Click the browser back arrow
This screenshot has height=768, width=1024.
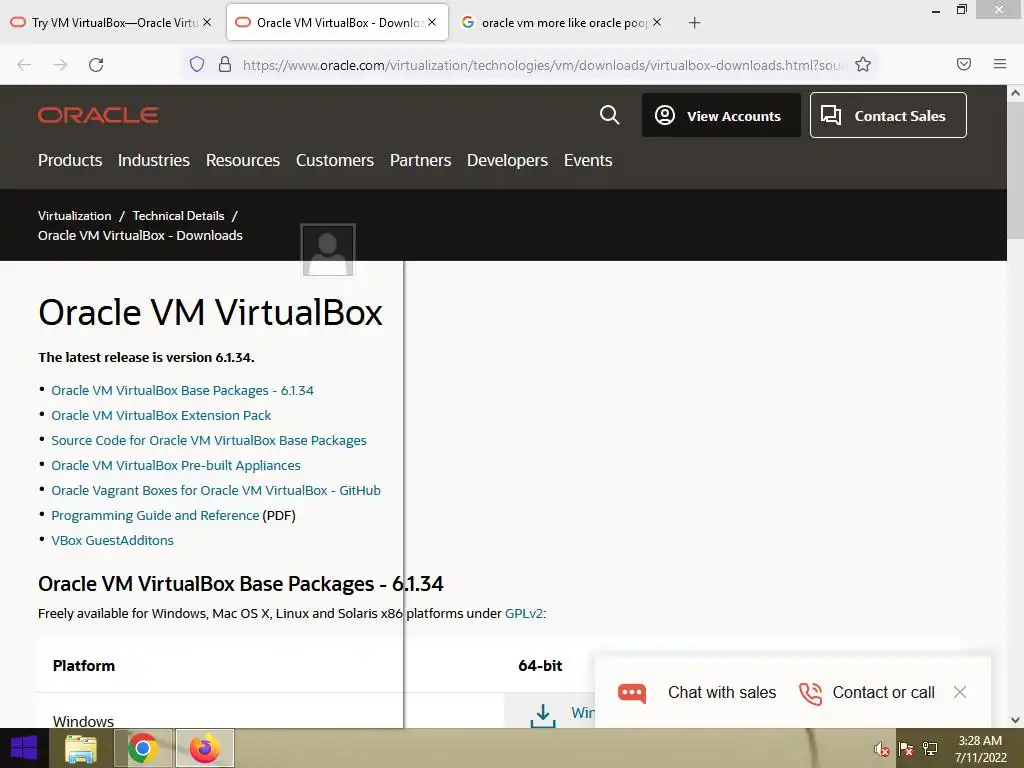[x=24, y=65]
